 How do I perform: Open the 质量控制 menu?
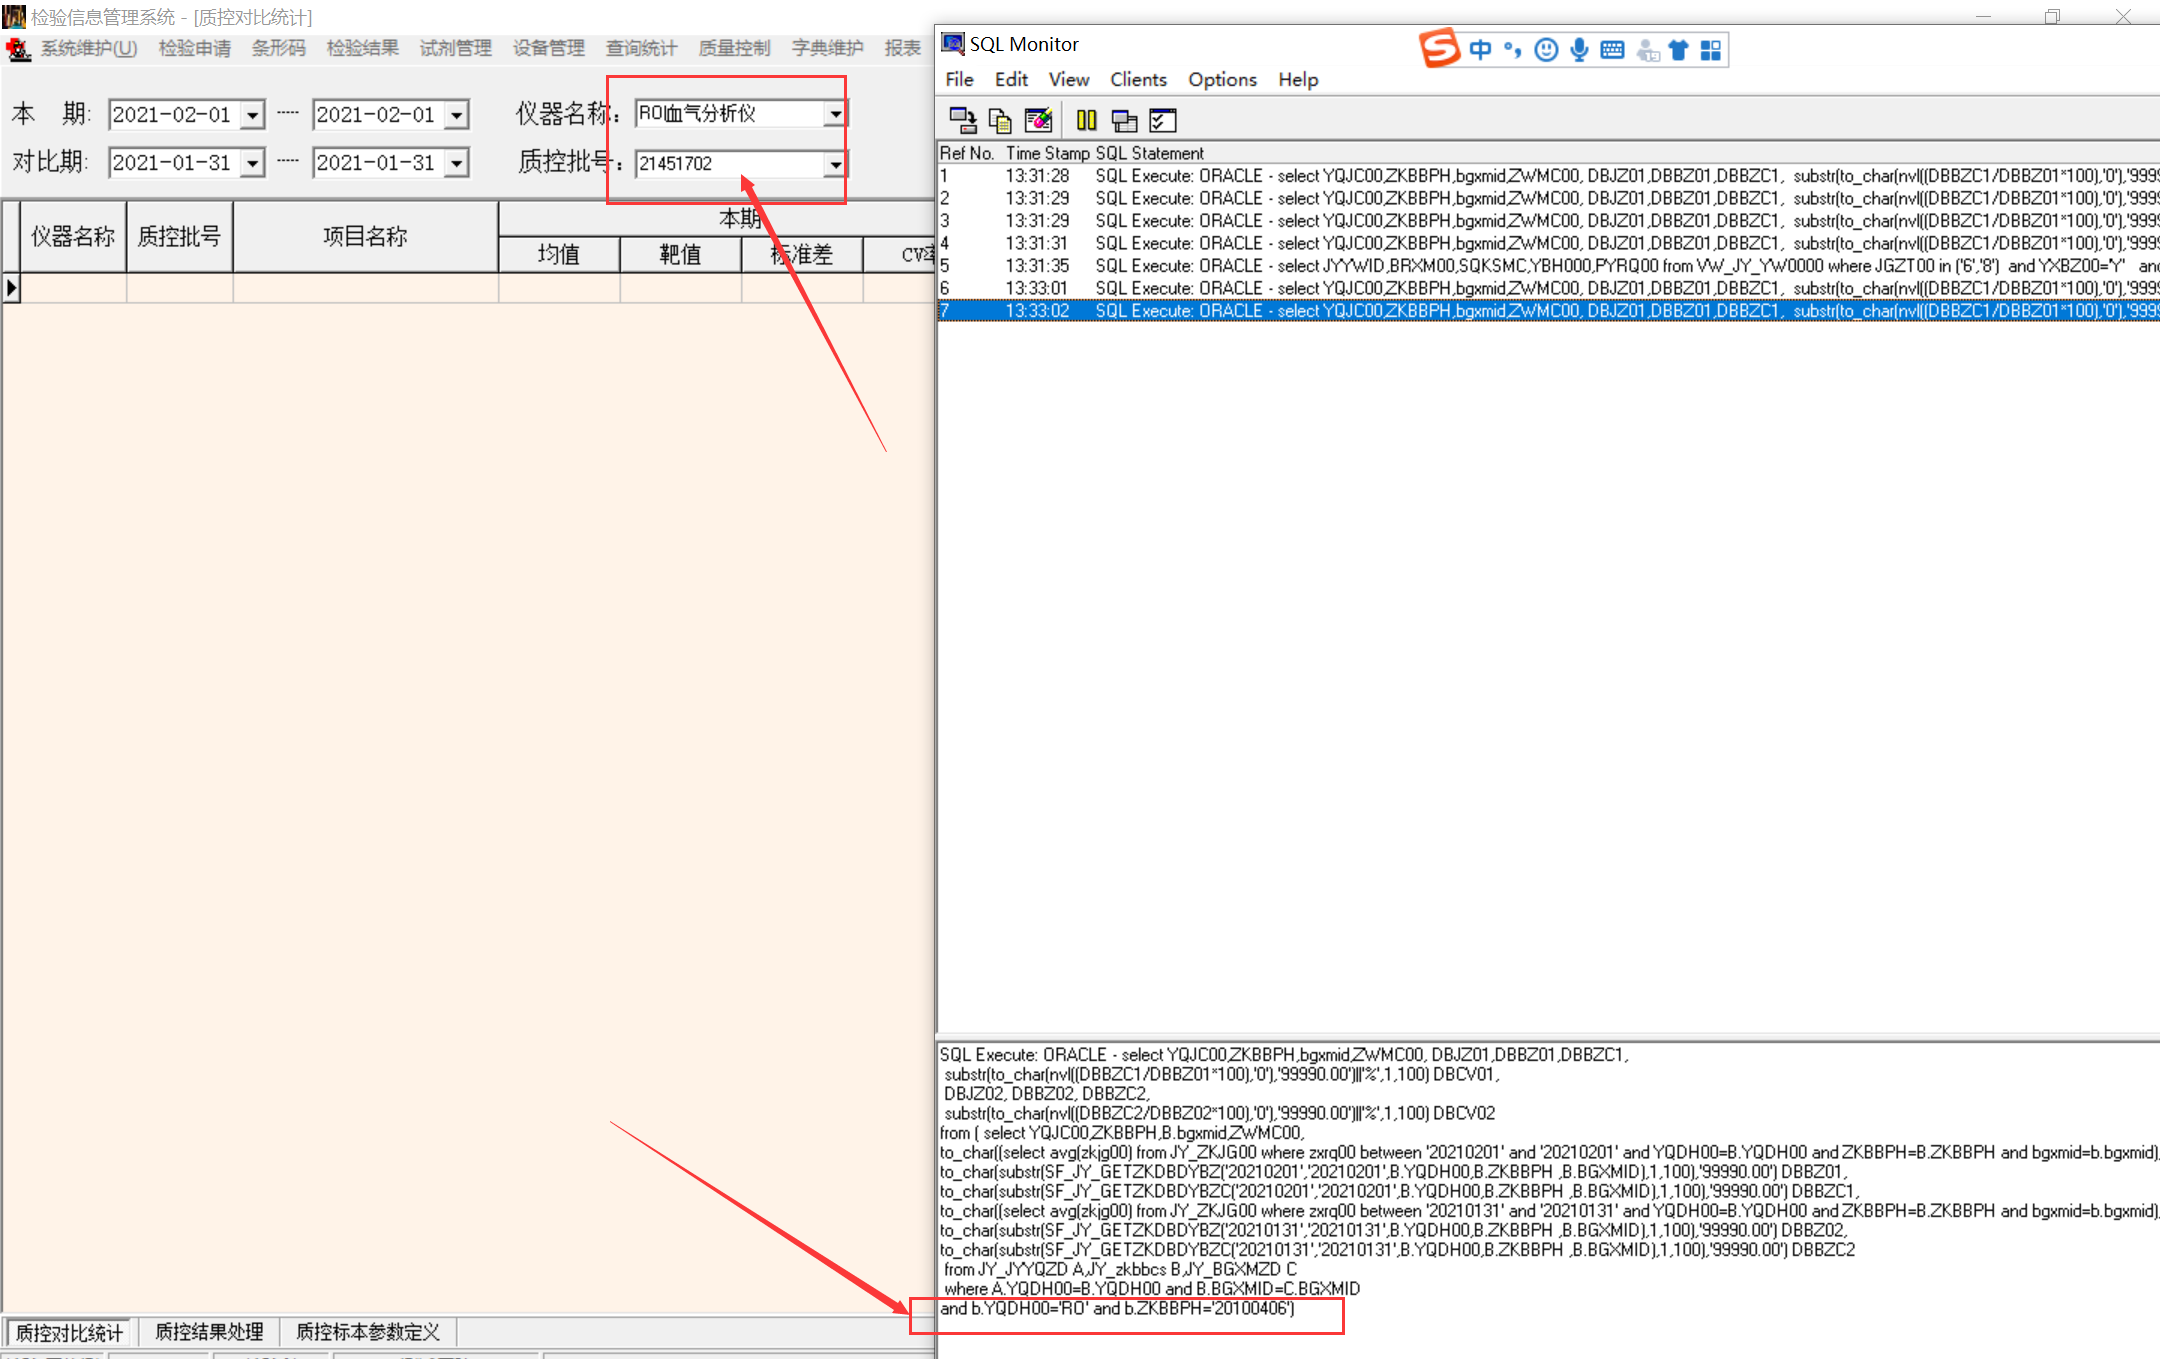click(734, 48)
